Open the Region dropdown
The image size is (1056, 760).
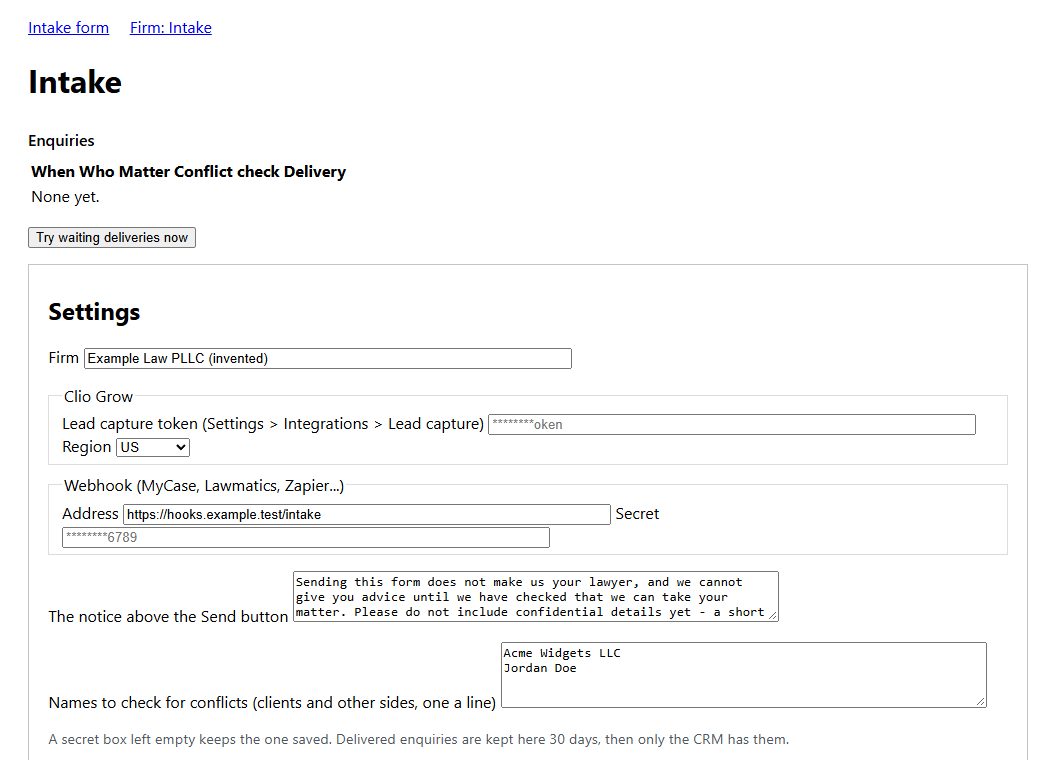153,447
